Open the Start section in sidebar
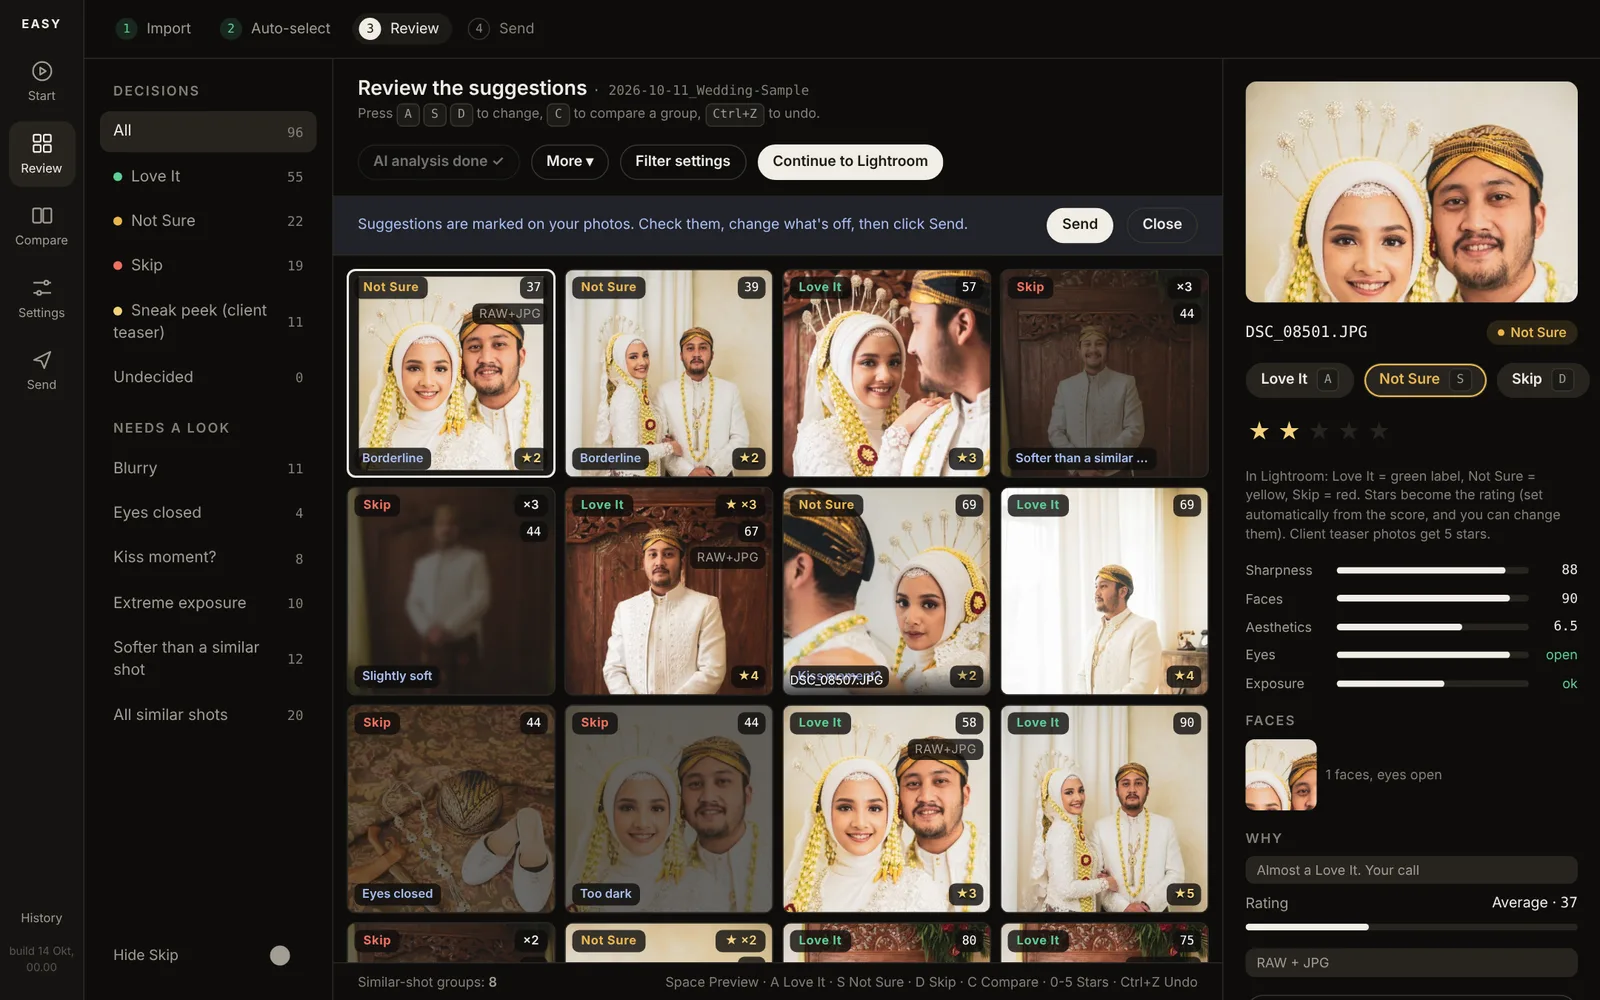 (x=41, y=82)
